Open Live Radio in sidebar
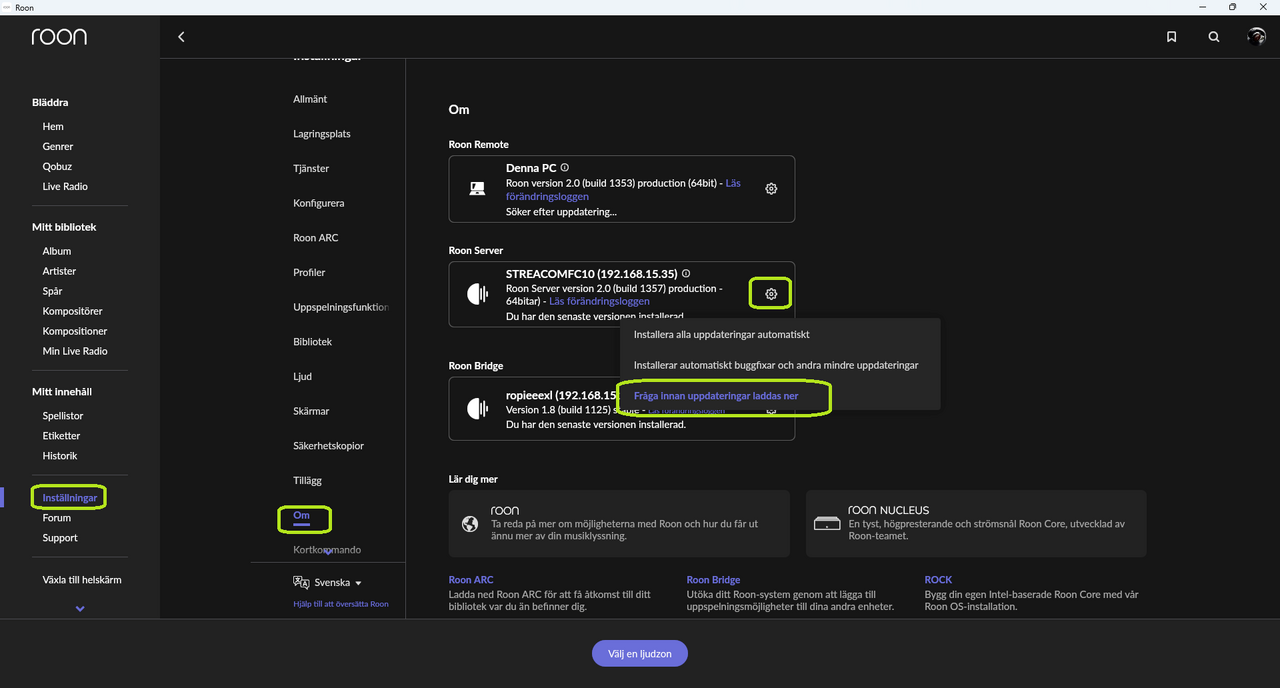Screen dimensions: 1280x688 [x=65, y=186]
